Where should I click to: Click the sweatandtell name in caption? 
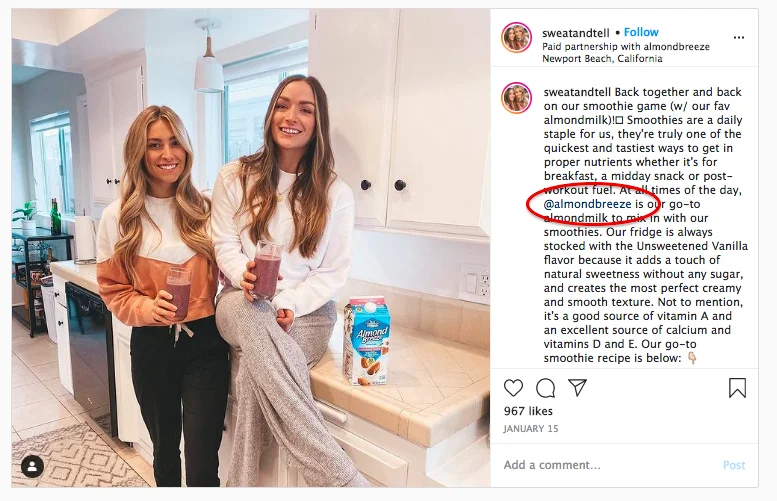pyautogui.click(x=577, y=92)
